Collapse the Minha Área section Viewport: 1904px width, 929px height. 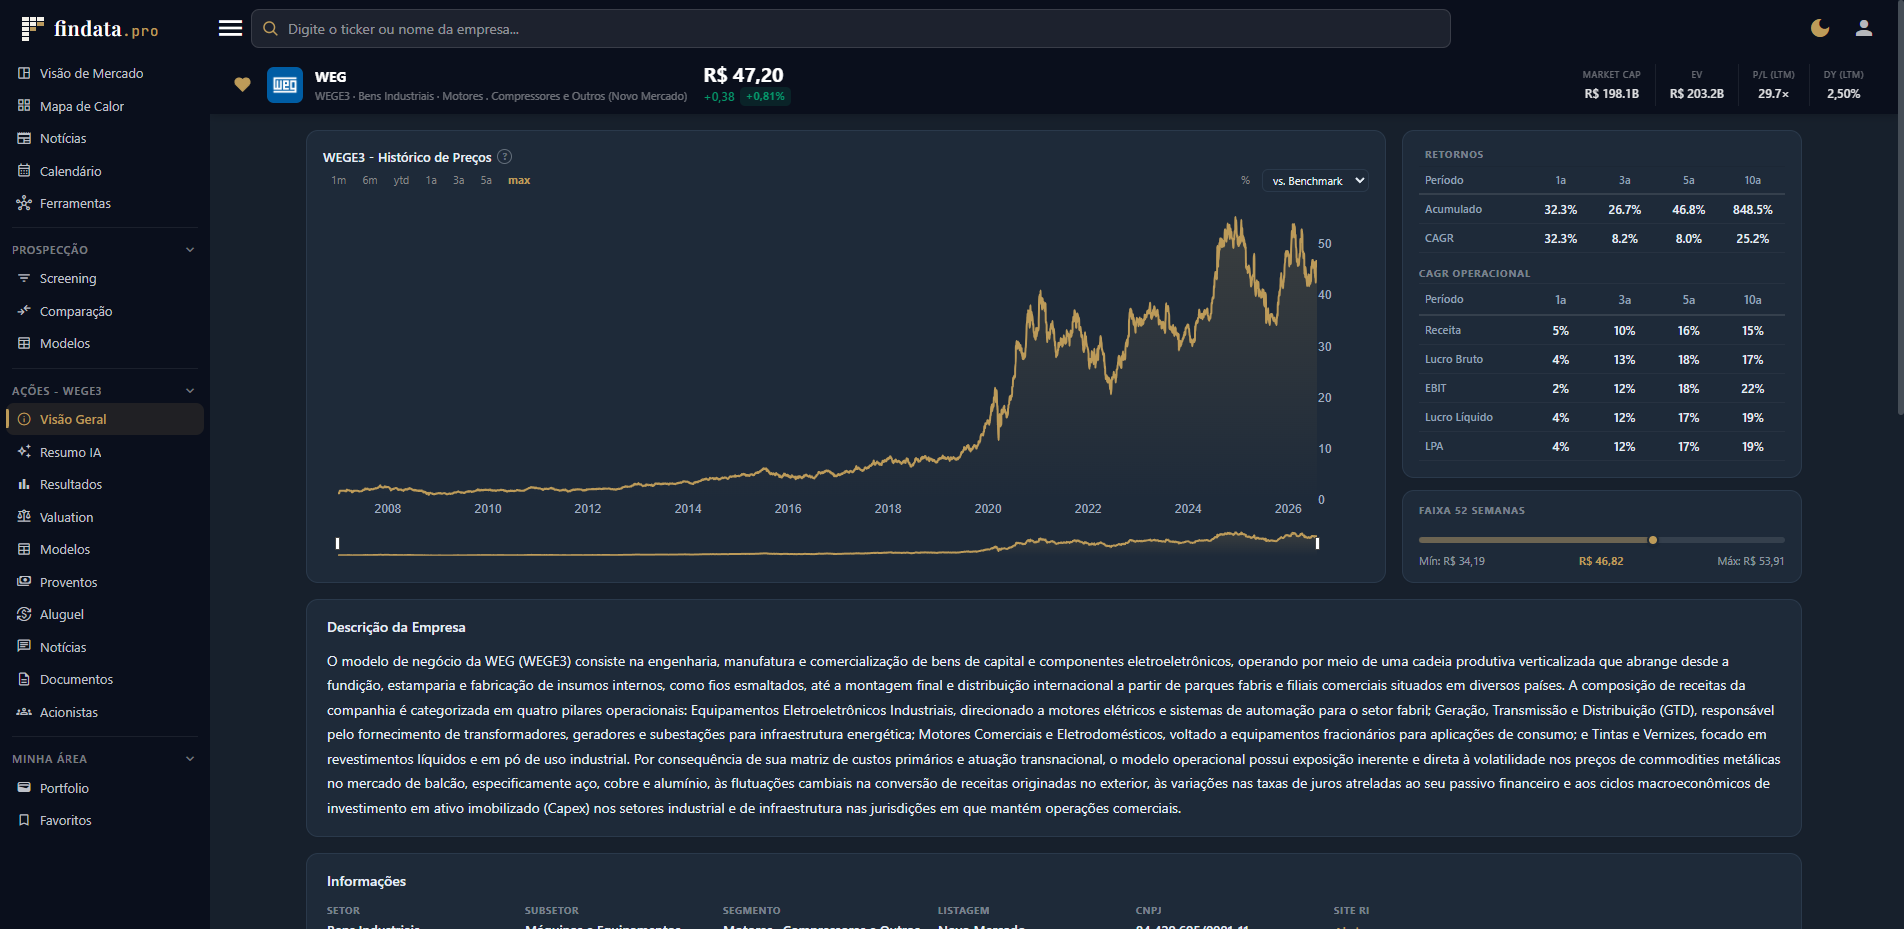(x=190, y=759)
